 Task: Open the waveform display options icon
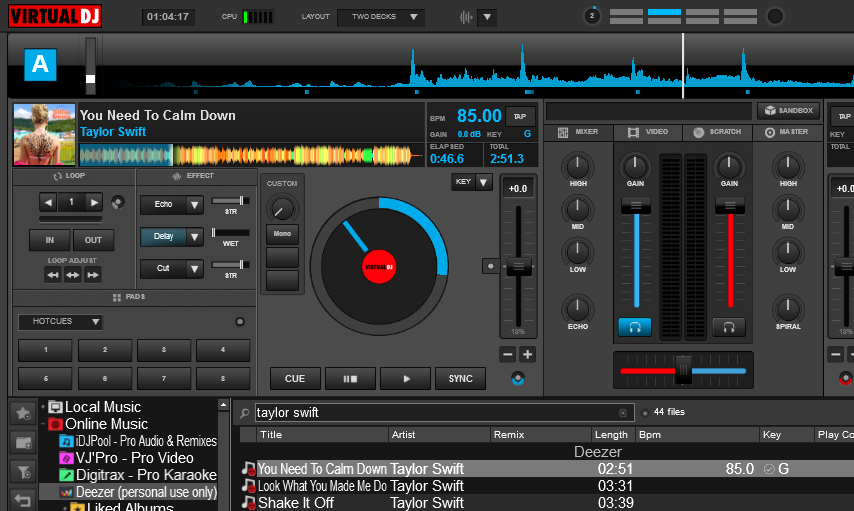pos(466,17)
